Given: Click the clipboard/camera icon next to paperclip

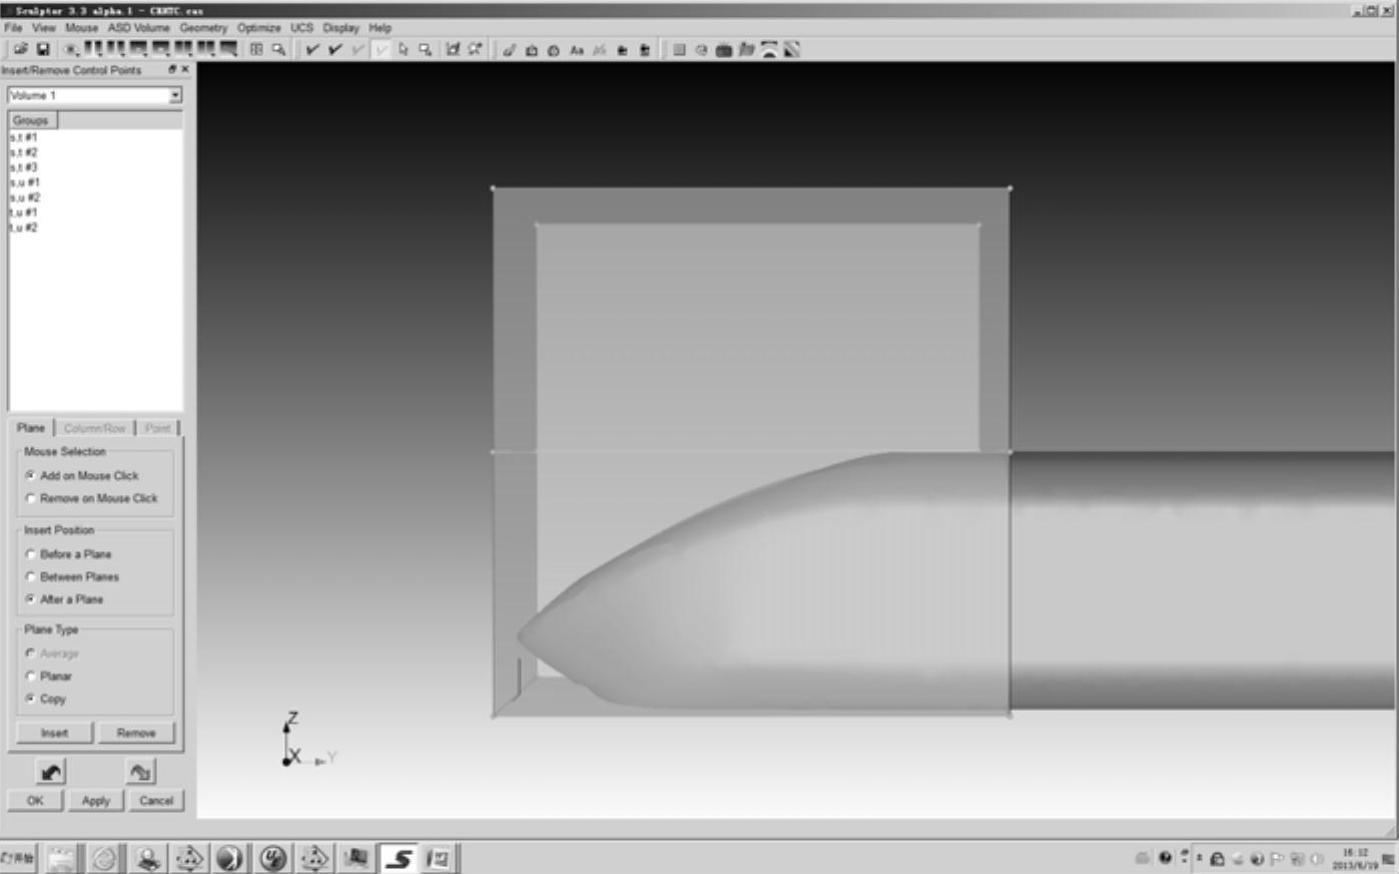Looking at the screenshot, I should pos(531,50).
